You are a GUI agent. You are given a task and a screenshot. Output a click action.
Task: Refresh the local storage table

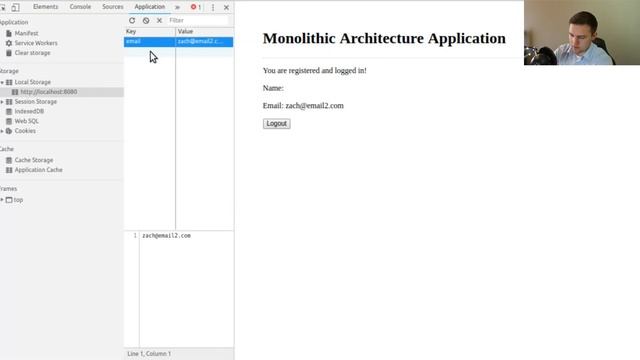[132, 20]
